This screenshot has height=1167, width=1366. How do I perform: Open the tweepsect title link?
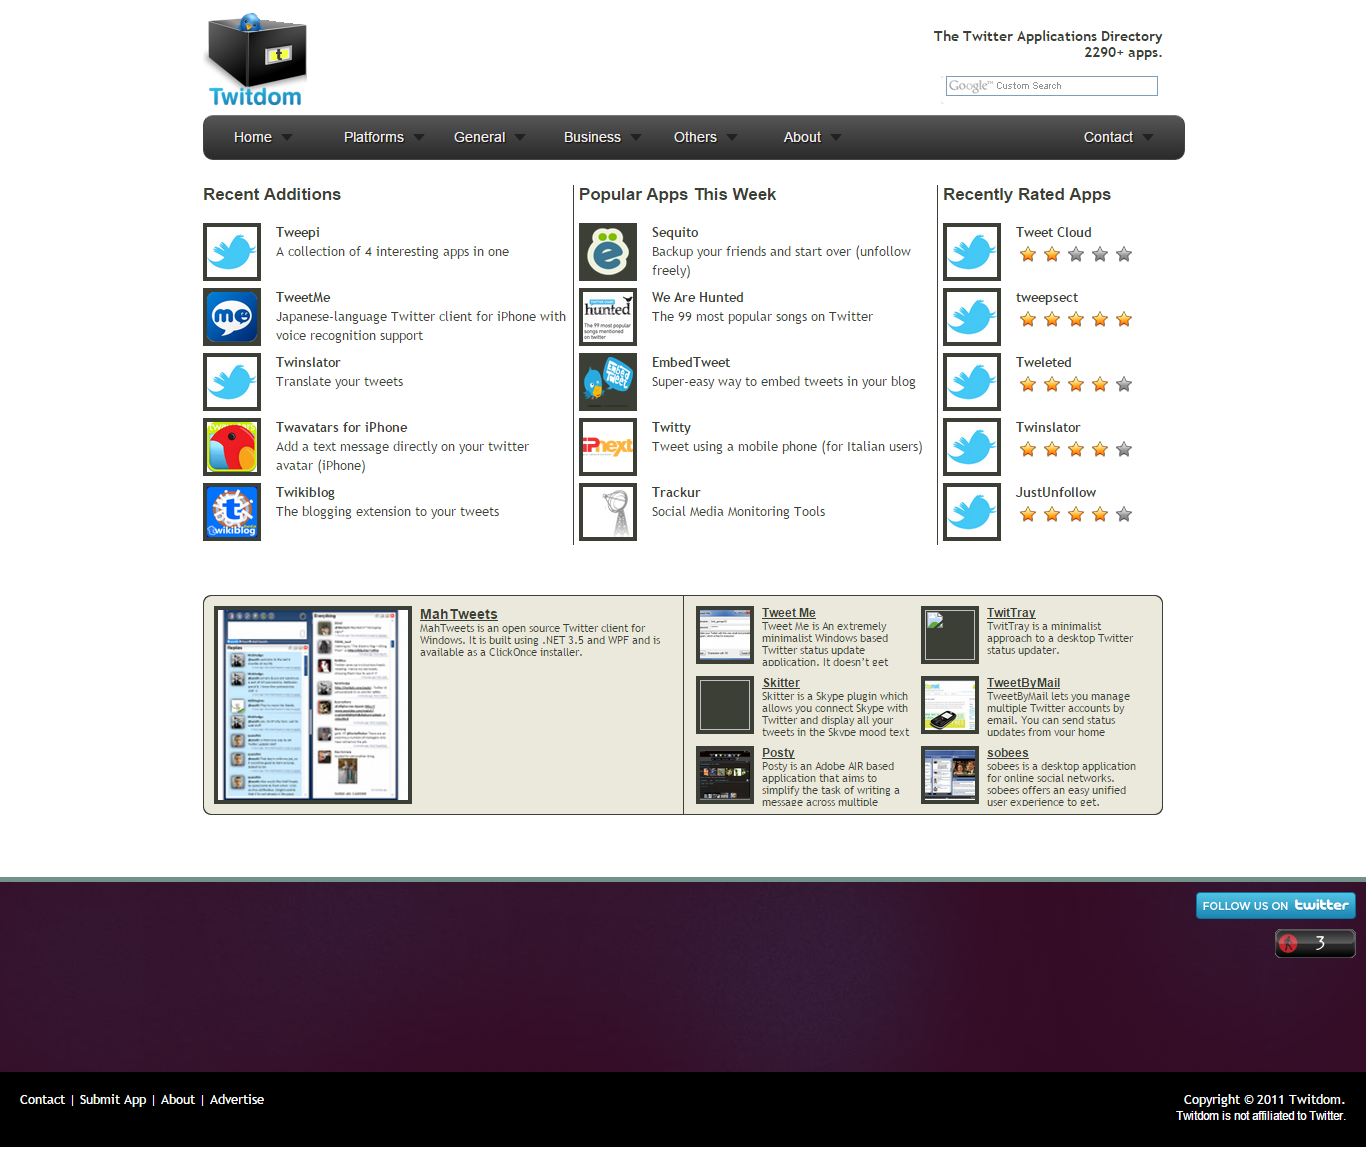point(1047,297)
